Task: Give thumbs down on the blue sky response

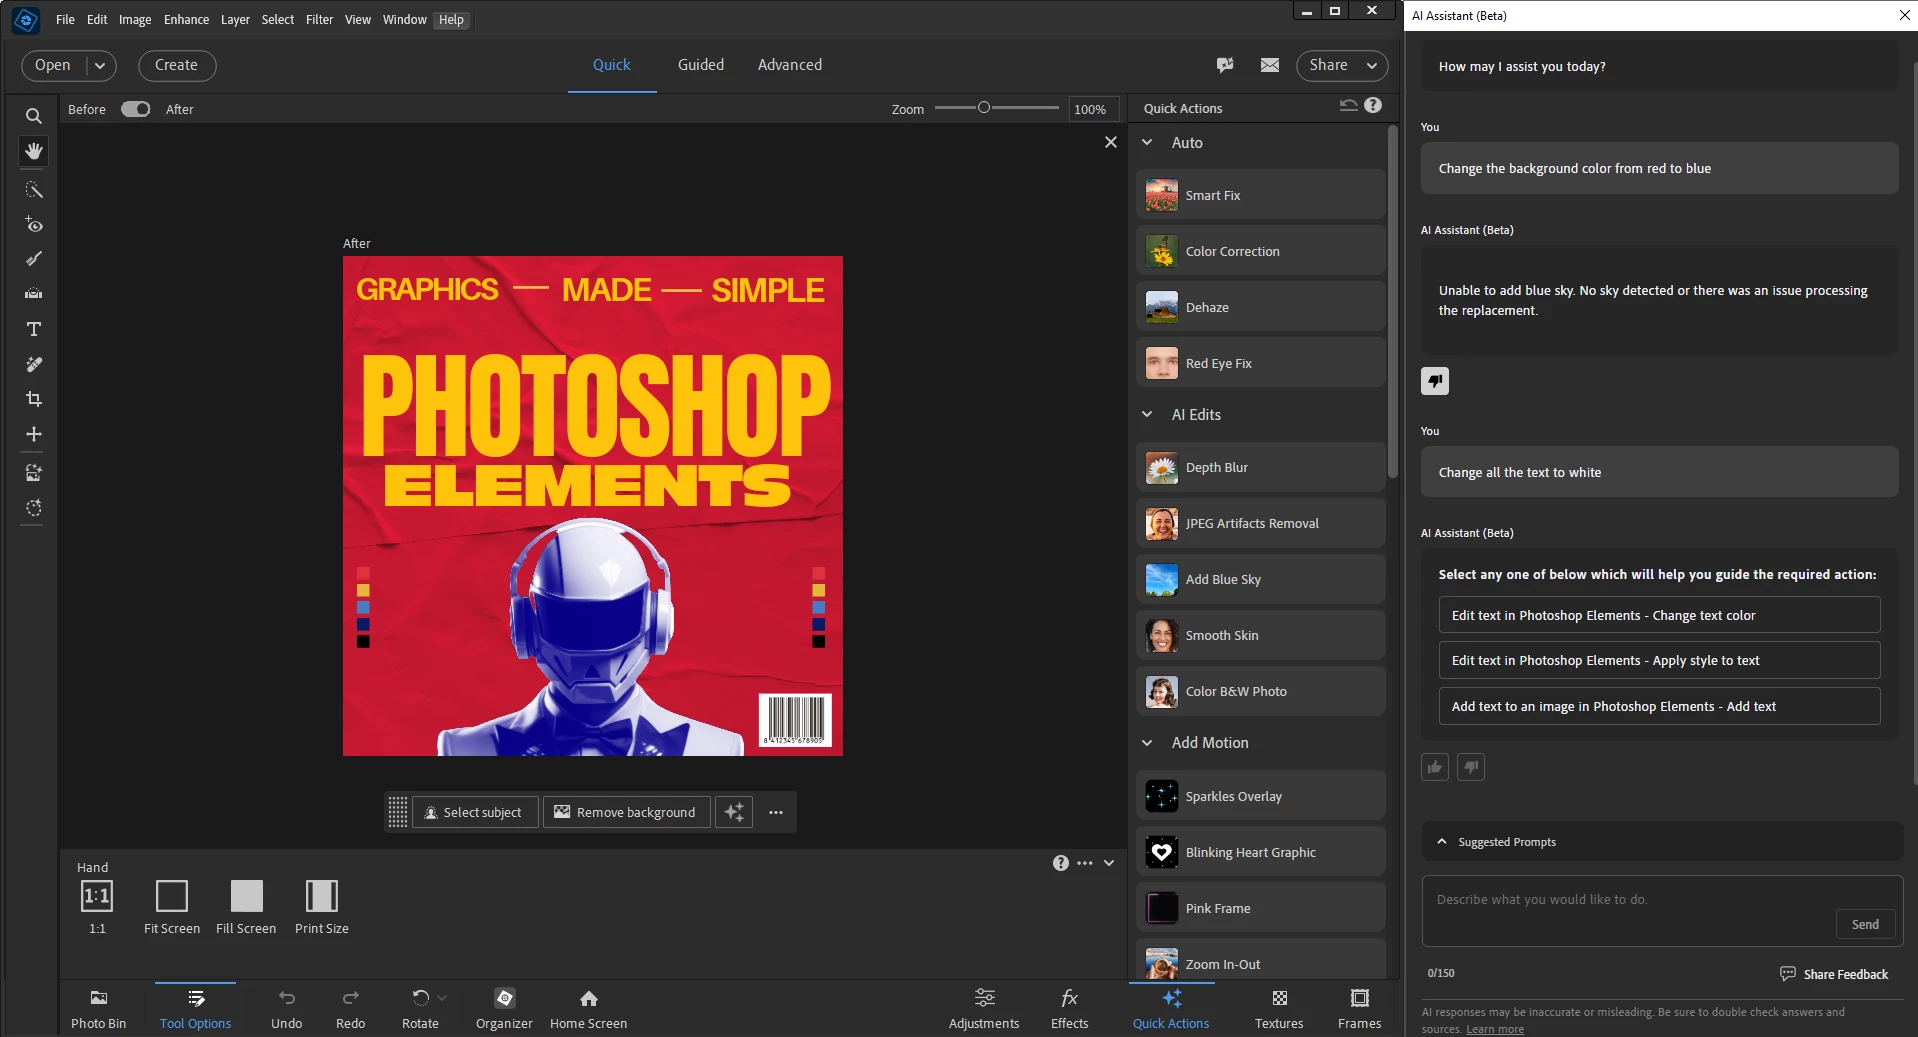Action: pos(1435,381)
